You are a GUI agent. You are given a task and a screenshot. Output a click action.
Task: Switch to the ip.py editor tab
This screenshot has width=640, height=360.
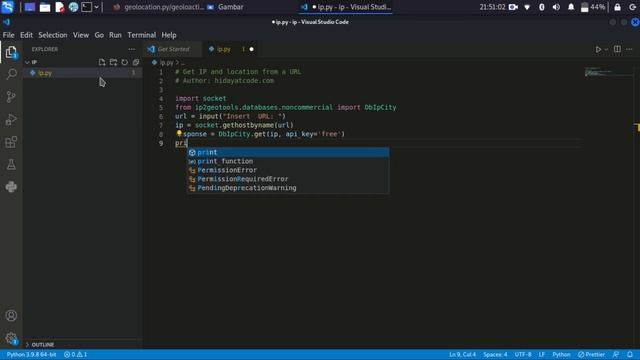pyautogui.click(x=230, y=49)
